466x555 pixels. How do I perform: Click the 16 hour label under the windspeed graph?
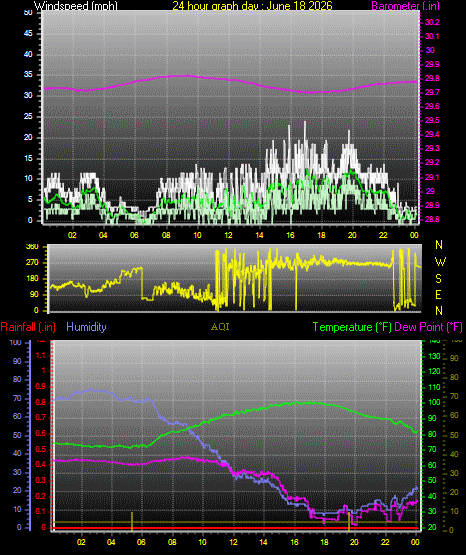click(290, 235)
